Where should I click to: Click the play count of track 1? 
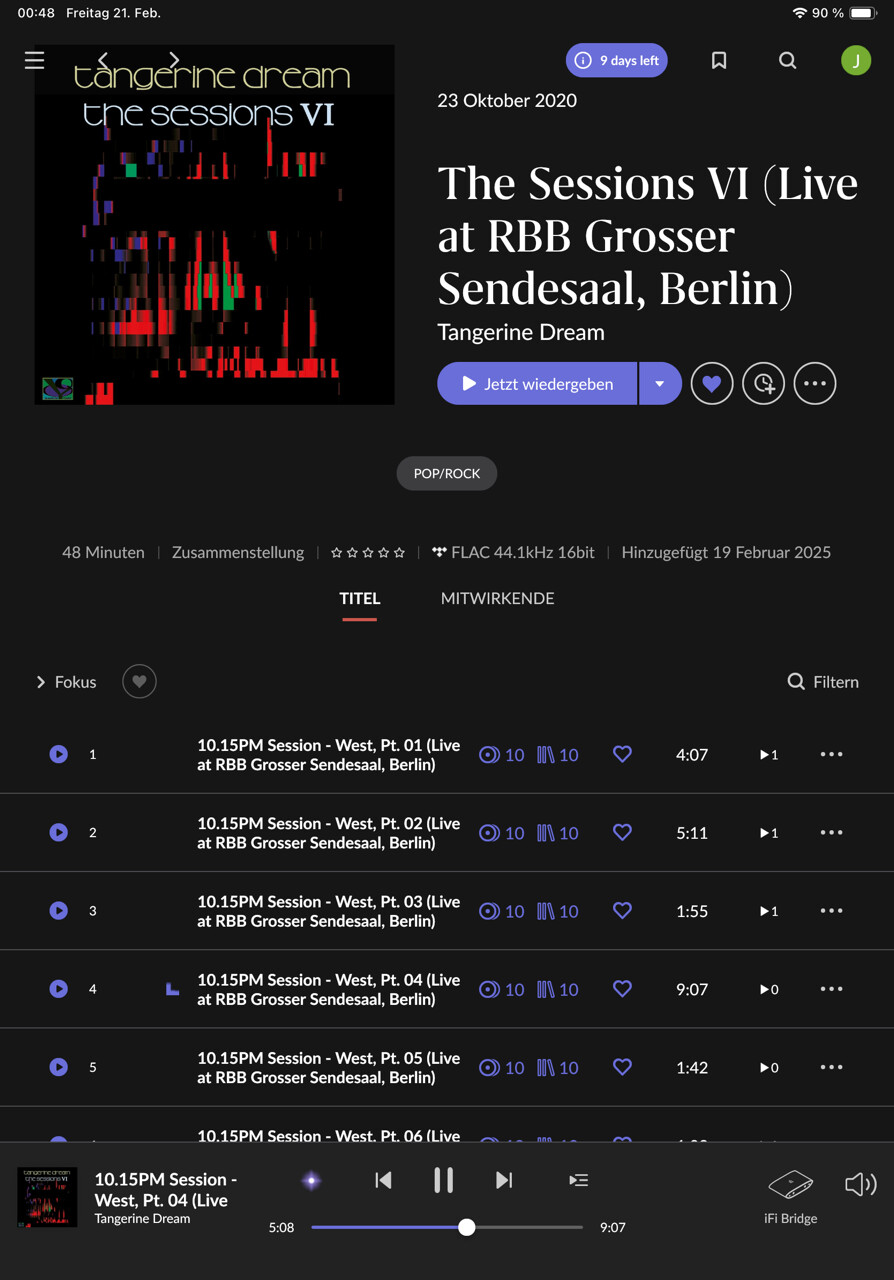[769, 755]
